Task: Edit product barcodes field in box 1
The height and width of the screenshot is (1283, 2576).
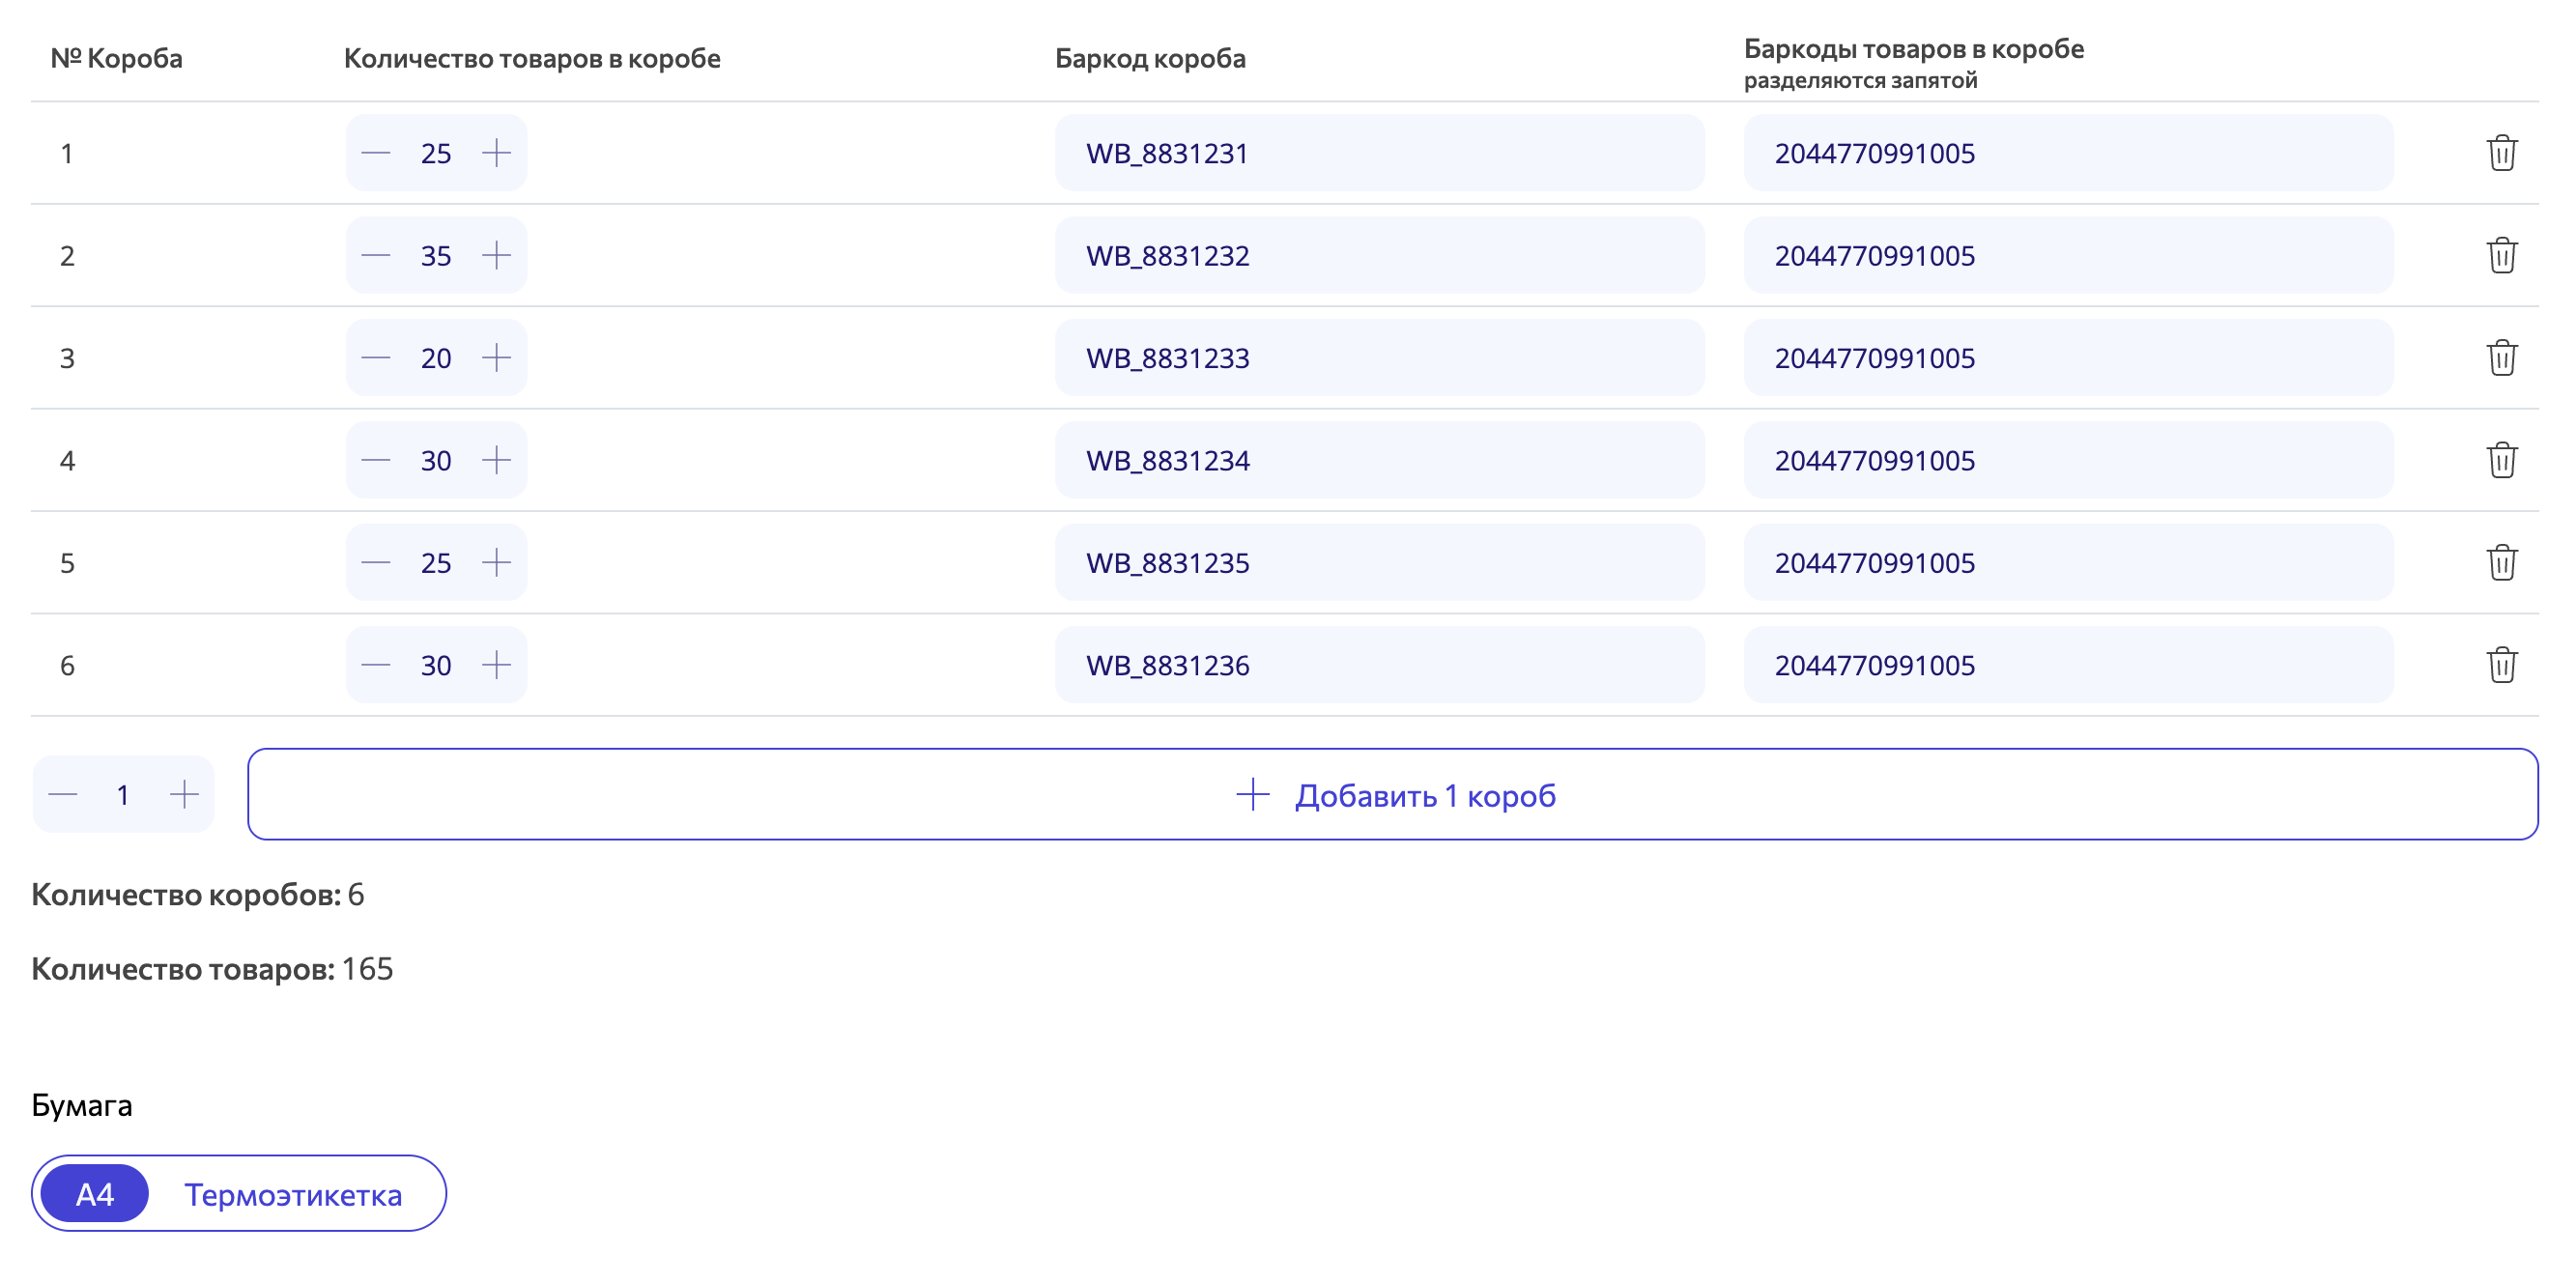Action: tap(2068, 153)
